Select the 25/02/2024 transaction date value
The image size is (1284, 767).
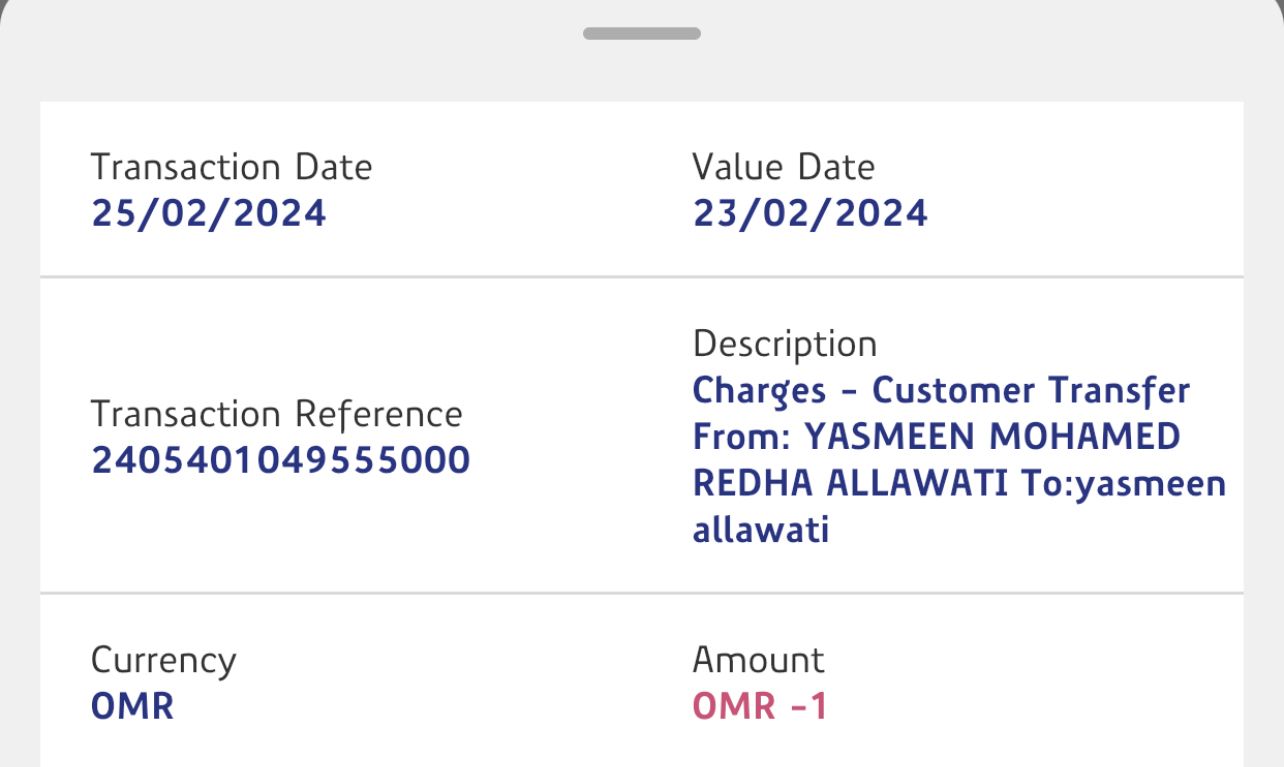208,213
